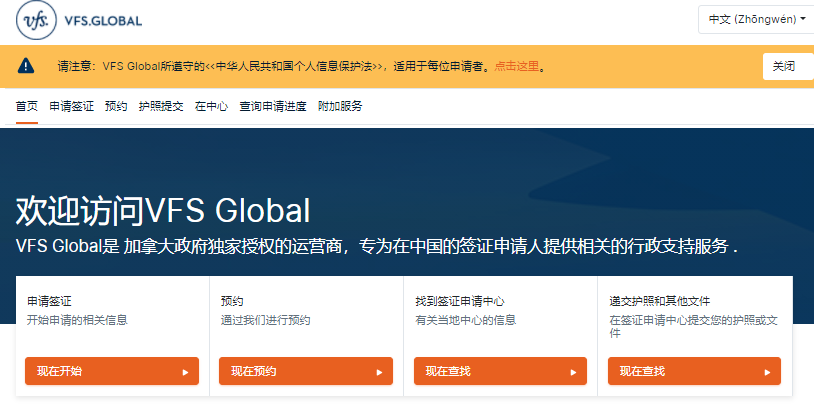The image size is (814, 404).
Task: Click 现在查找 under 递交护照和其他文件
Action: (695, 371)
